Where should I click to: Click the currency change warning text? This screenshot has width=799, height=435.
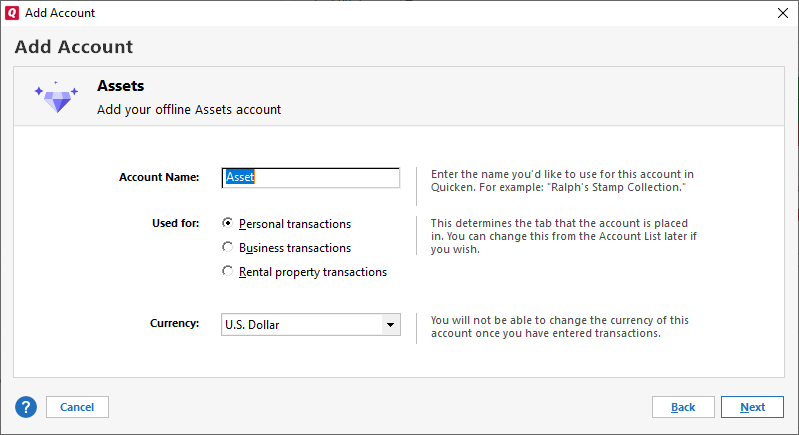coord(559,326)
